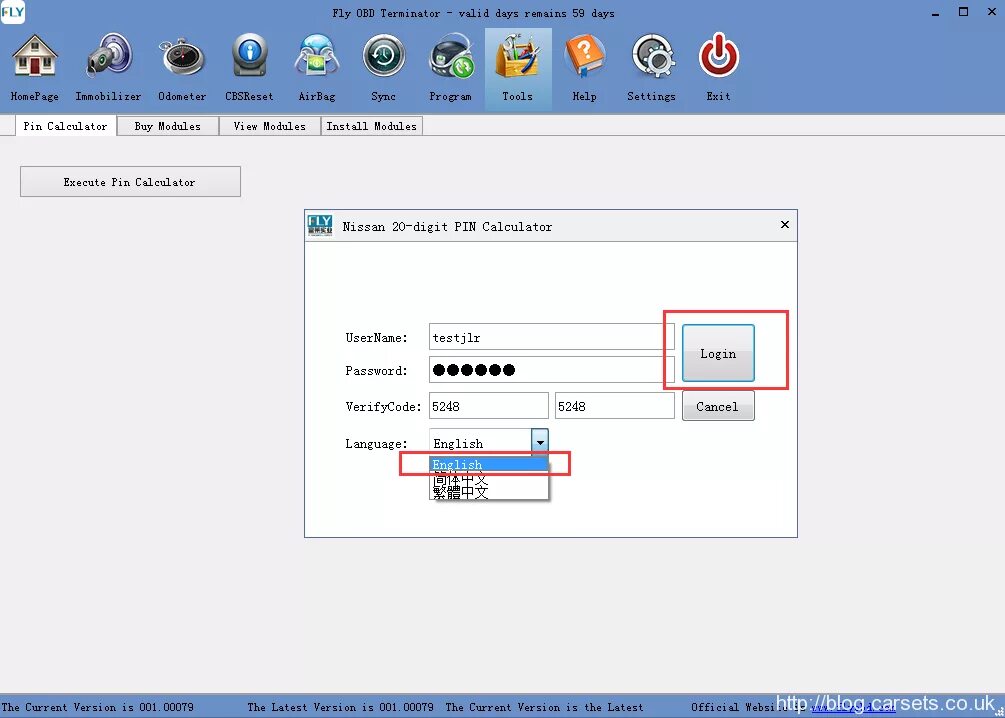1005x718 pixels.
Task: Open the Program icon
Action: (451, 58)
